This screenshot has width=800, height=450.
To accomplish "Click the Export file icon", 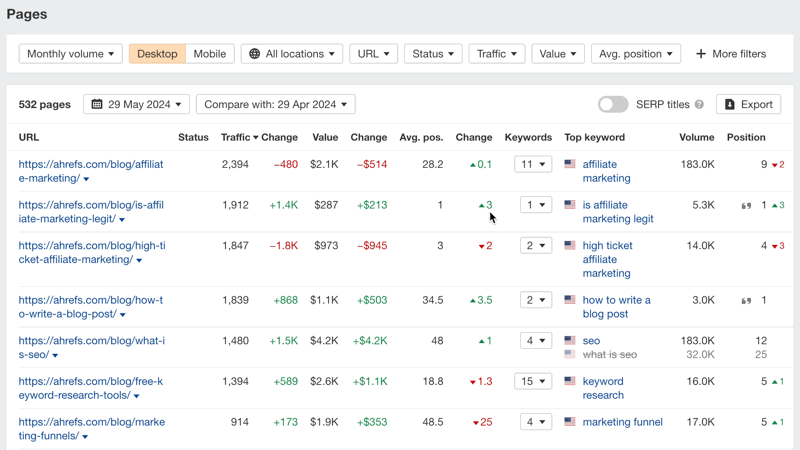I will [x=730, y=104].
